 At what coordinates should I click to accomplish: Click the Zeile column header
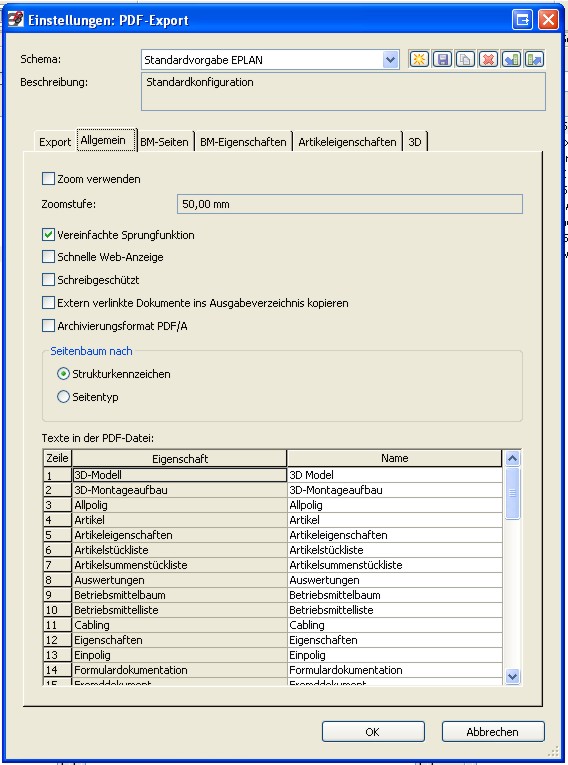coord(57,458)
